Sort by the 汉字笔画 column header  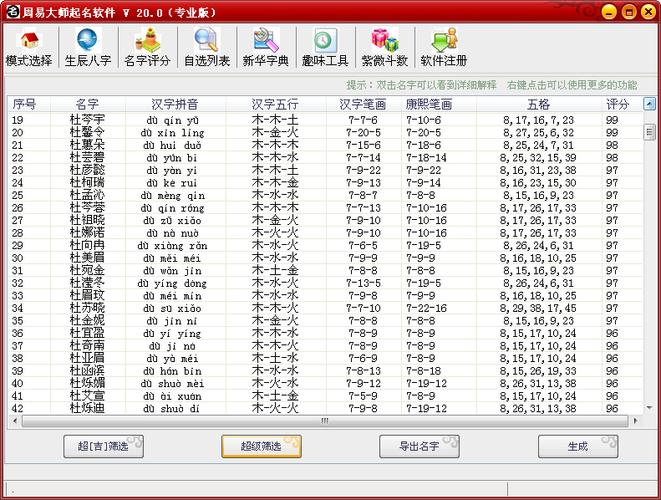(363, 104)
